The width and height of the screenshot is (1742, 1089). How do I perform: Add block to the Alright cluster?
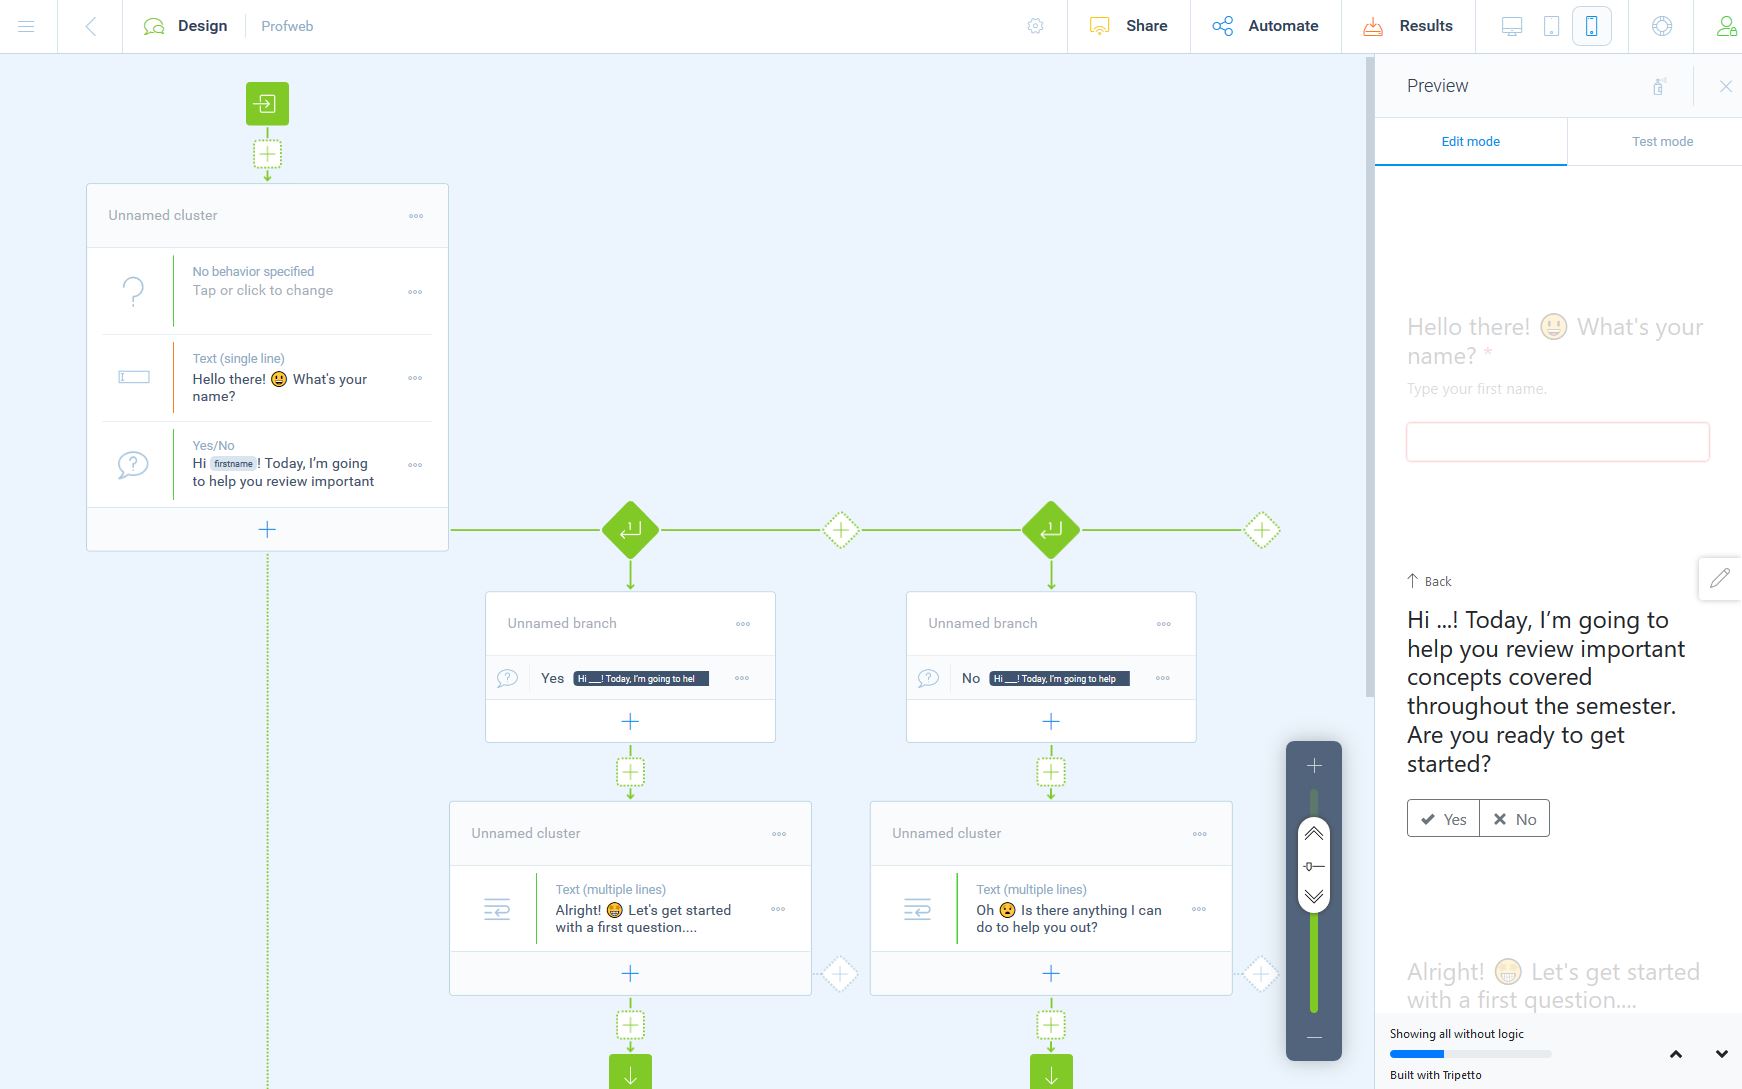pyautogui.click(x=630, y=973)
